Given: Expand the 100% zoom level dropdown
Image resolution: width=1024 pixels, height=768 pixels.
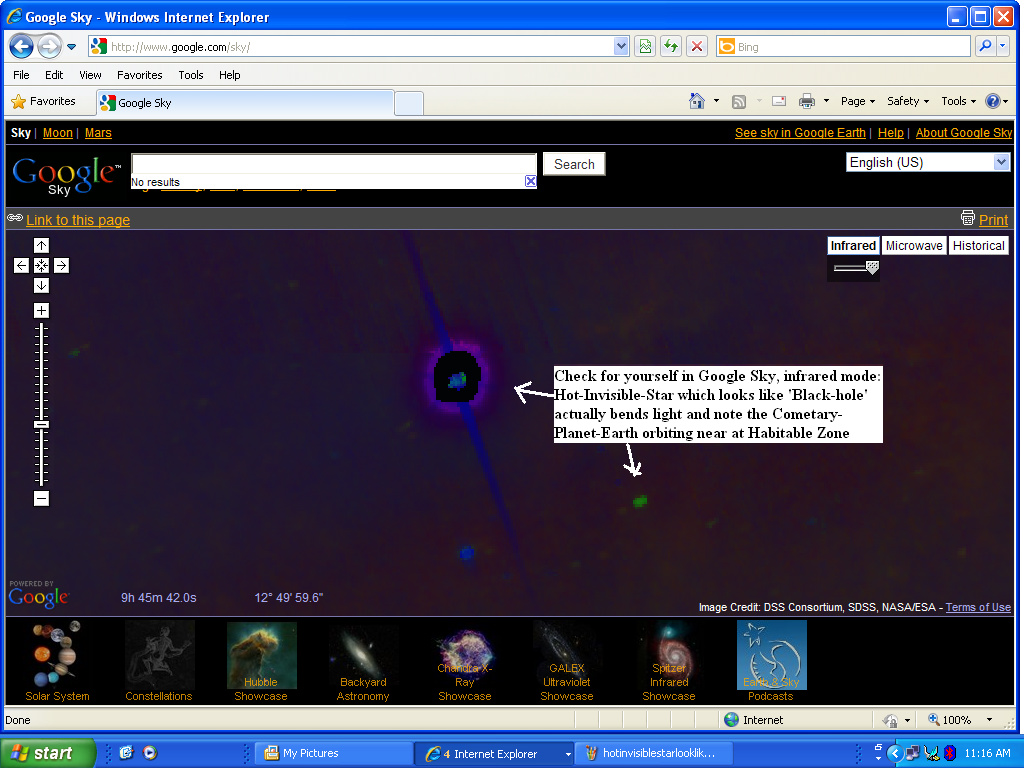Looking at the screenshot, I should pyautogui.click(x=989, y=720).
